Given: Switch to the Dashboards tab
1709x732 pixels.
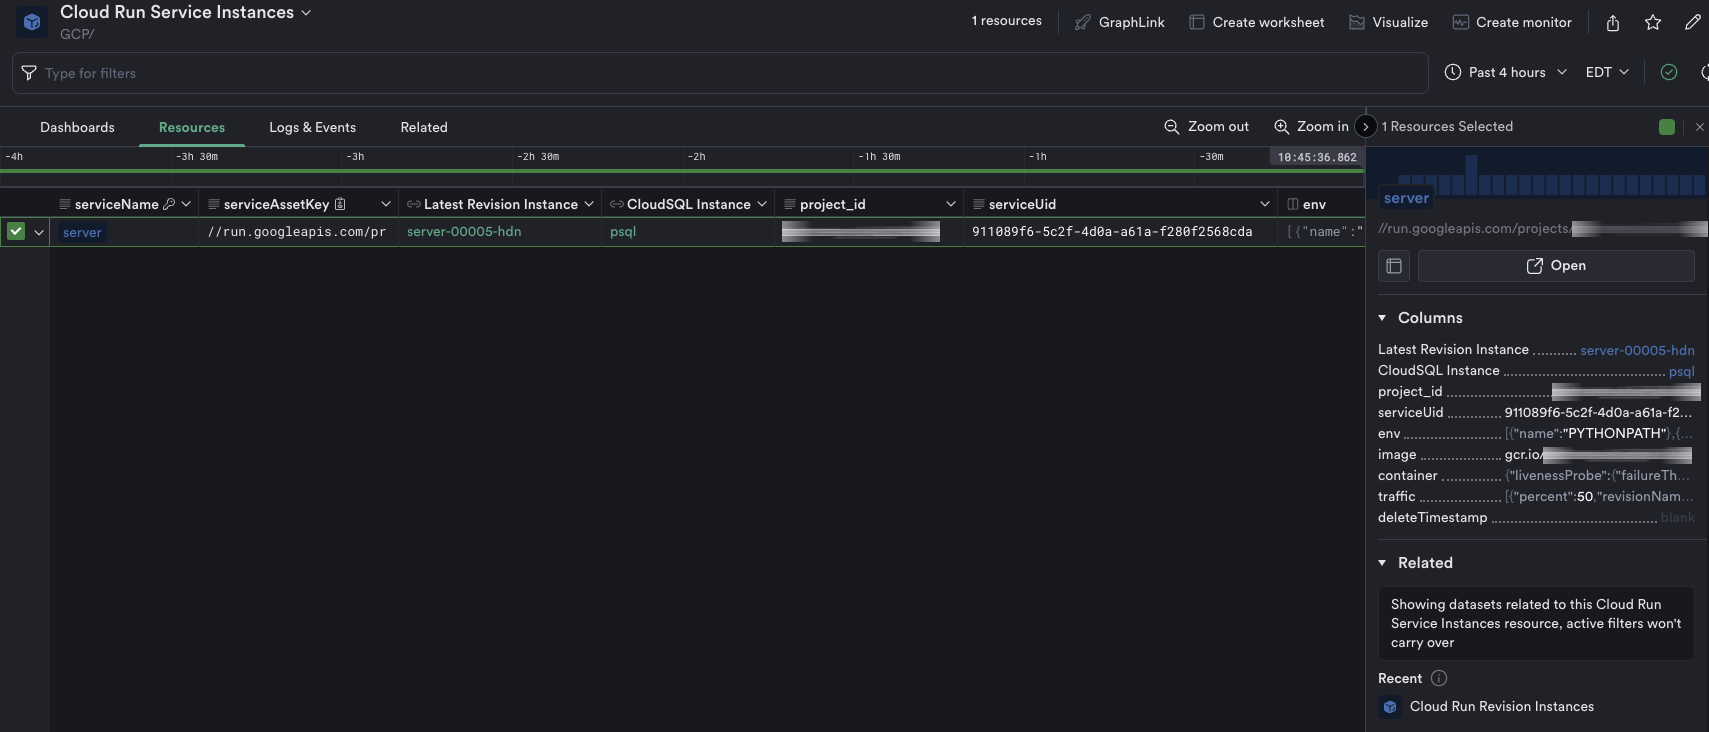Looking at the screenshot, I should pyautogui.click(x=77, y=127).
